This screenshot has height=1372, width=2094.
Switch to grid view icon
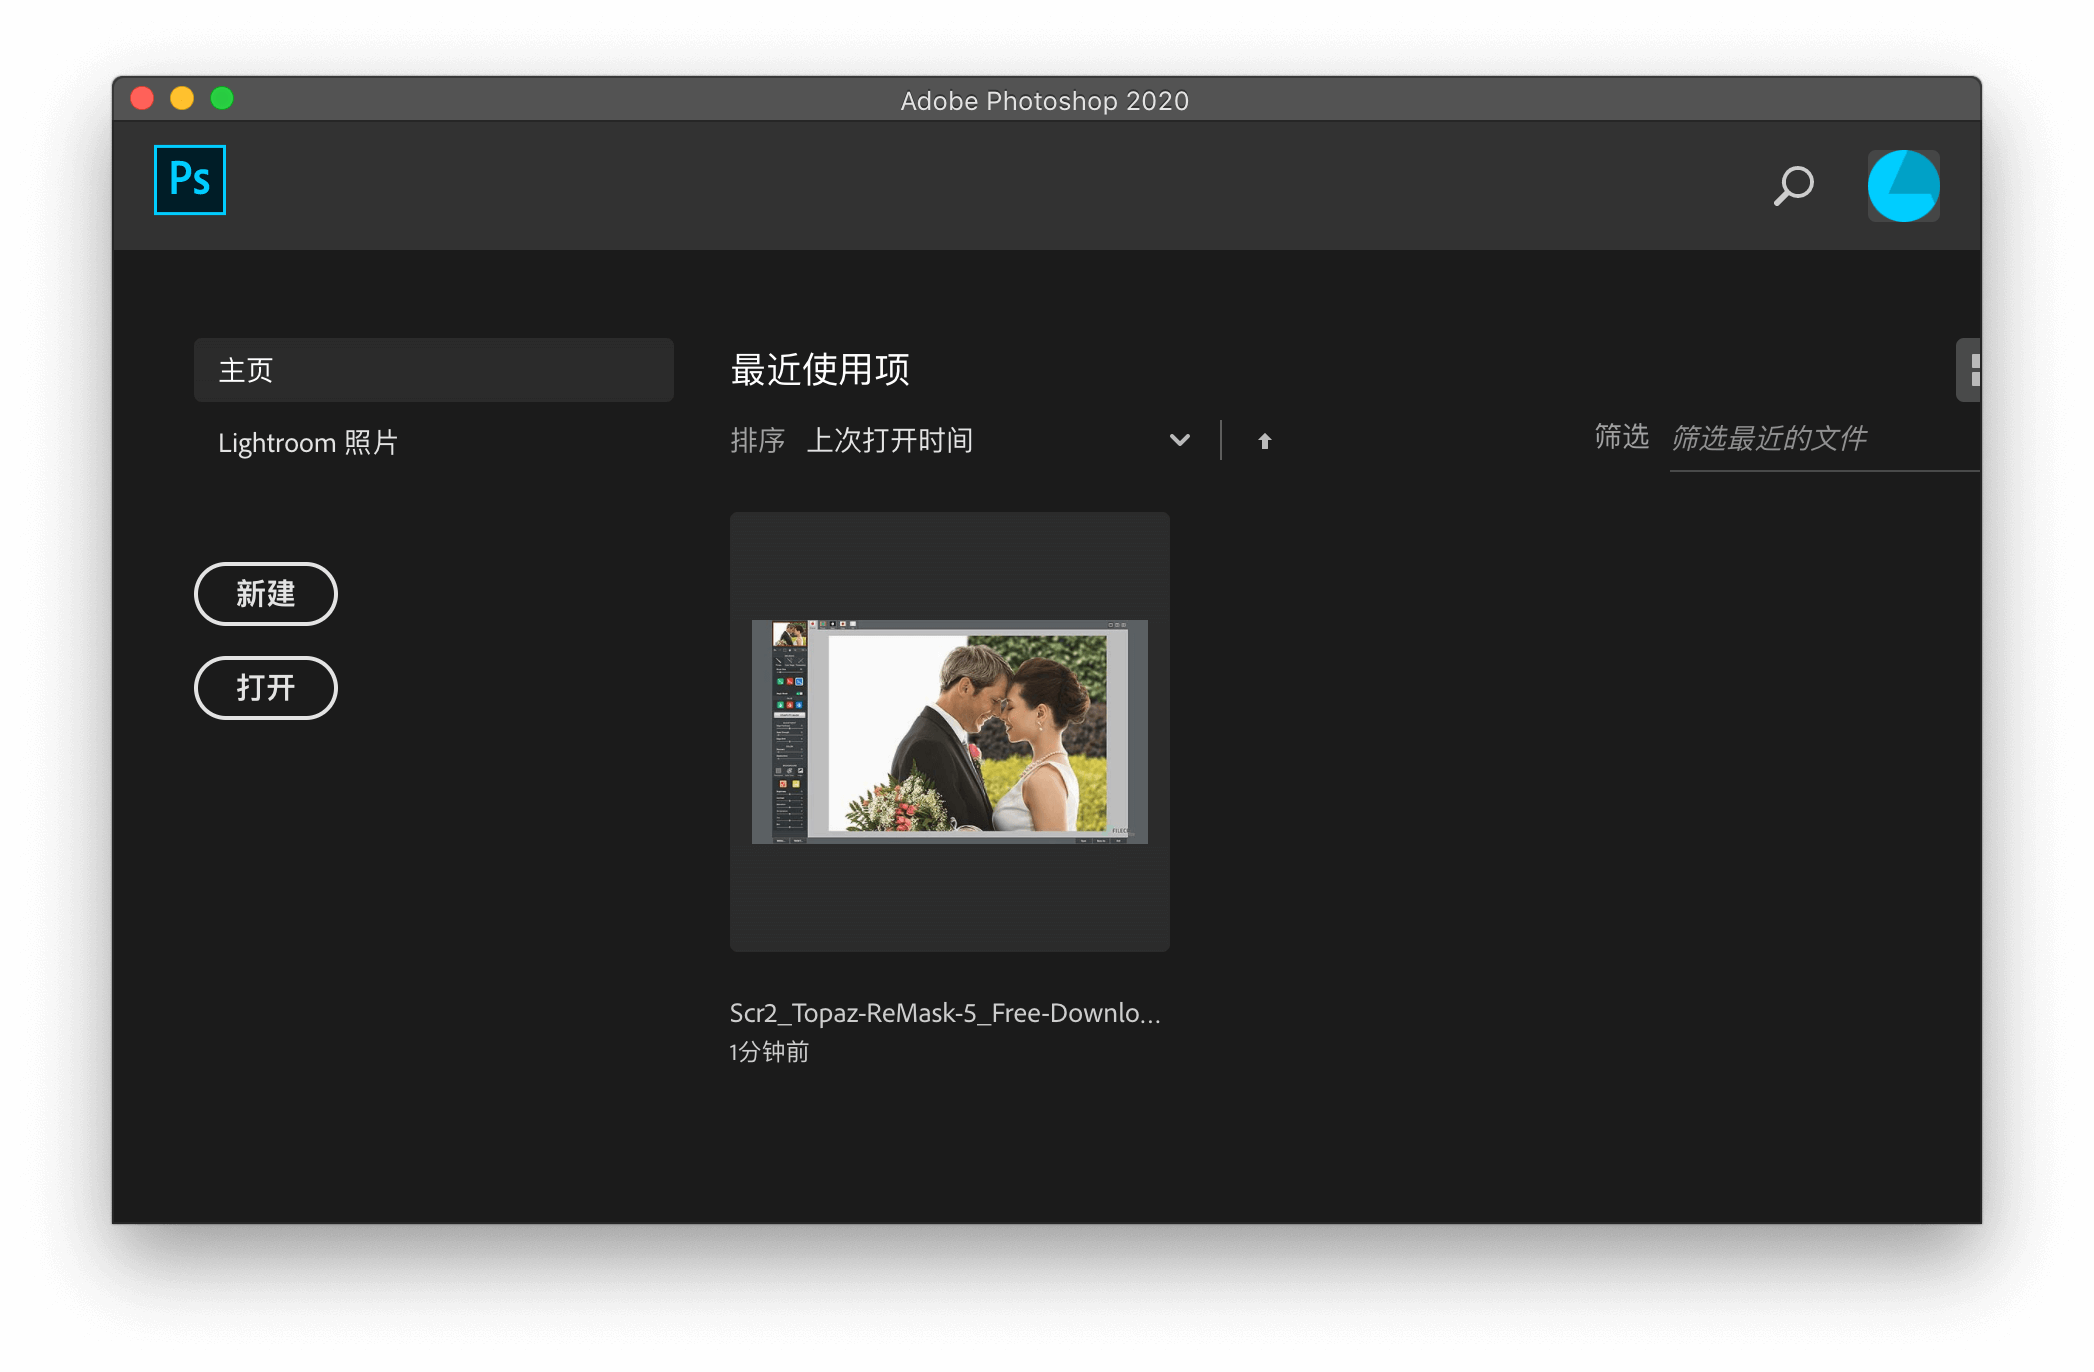1971,370
